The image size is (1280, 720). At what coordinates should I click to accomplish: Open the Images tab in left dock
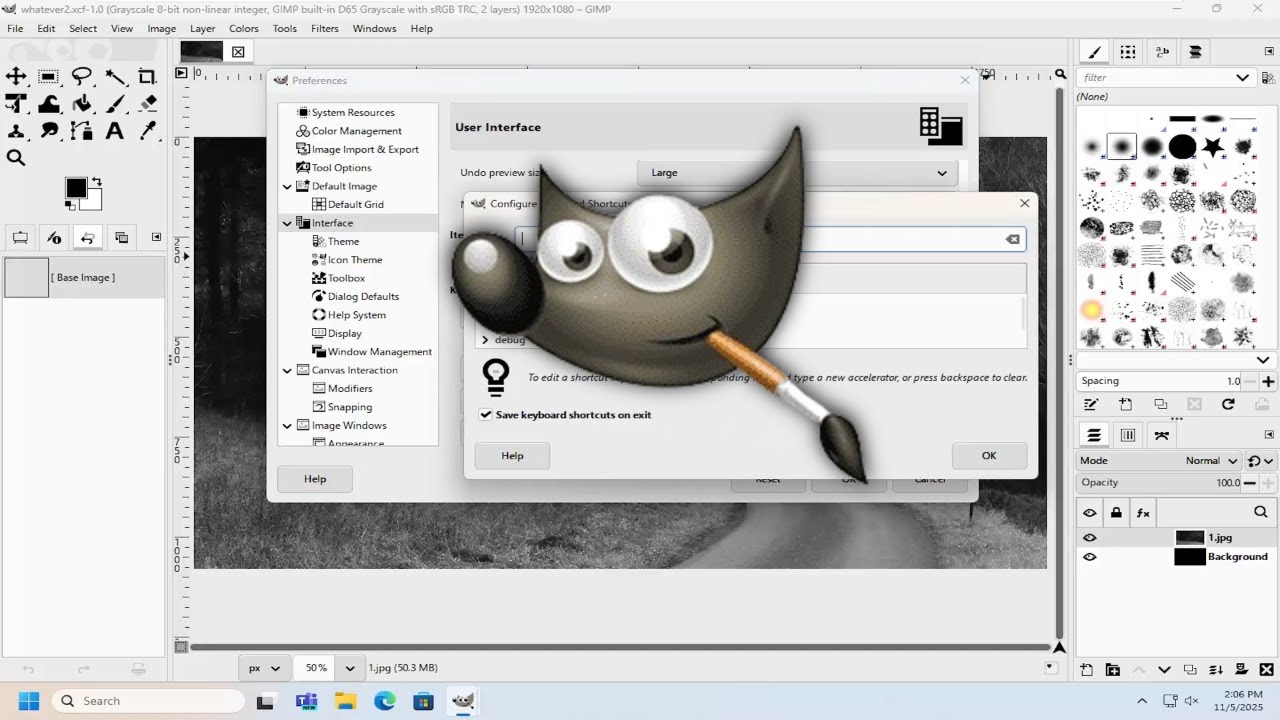(122, 237)
